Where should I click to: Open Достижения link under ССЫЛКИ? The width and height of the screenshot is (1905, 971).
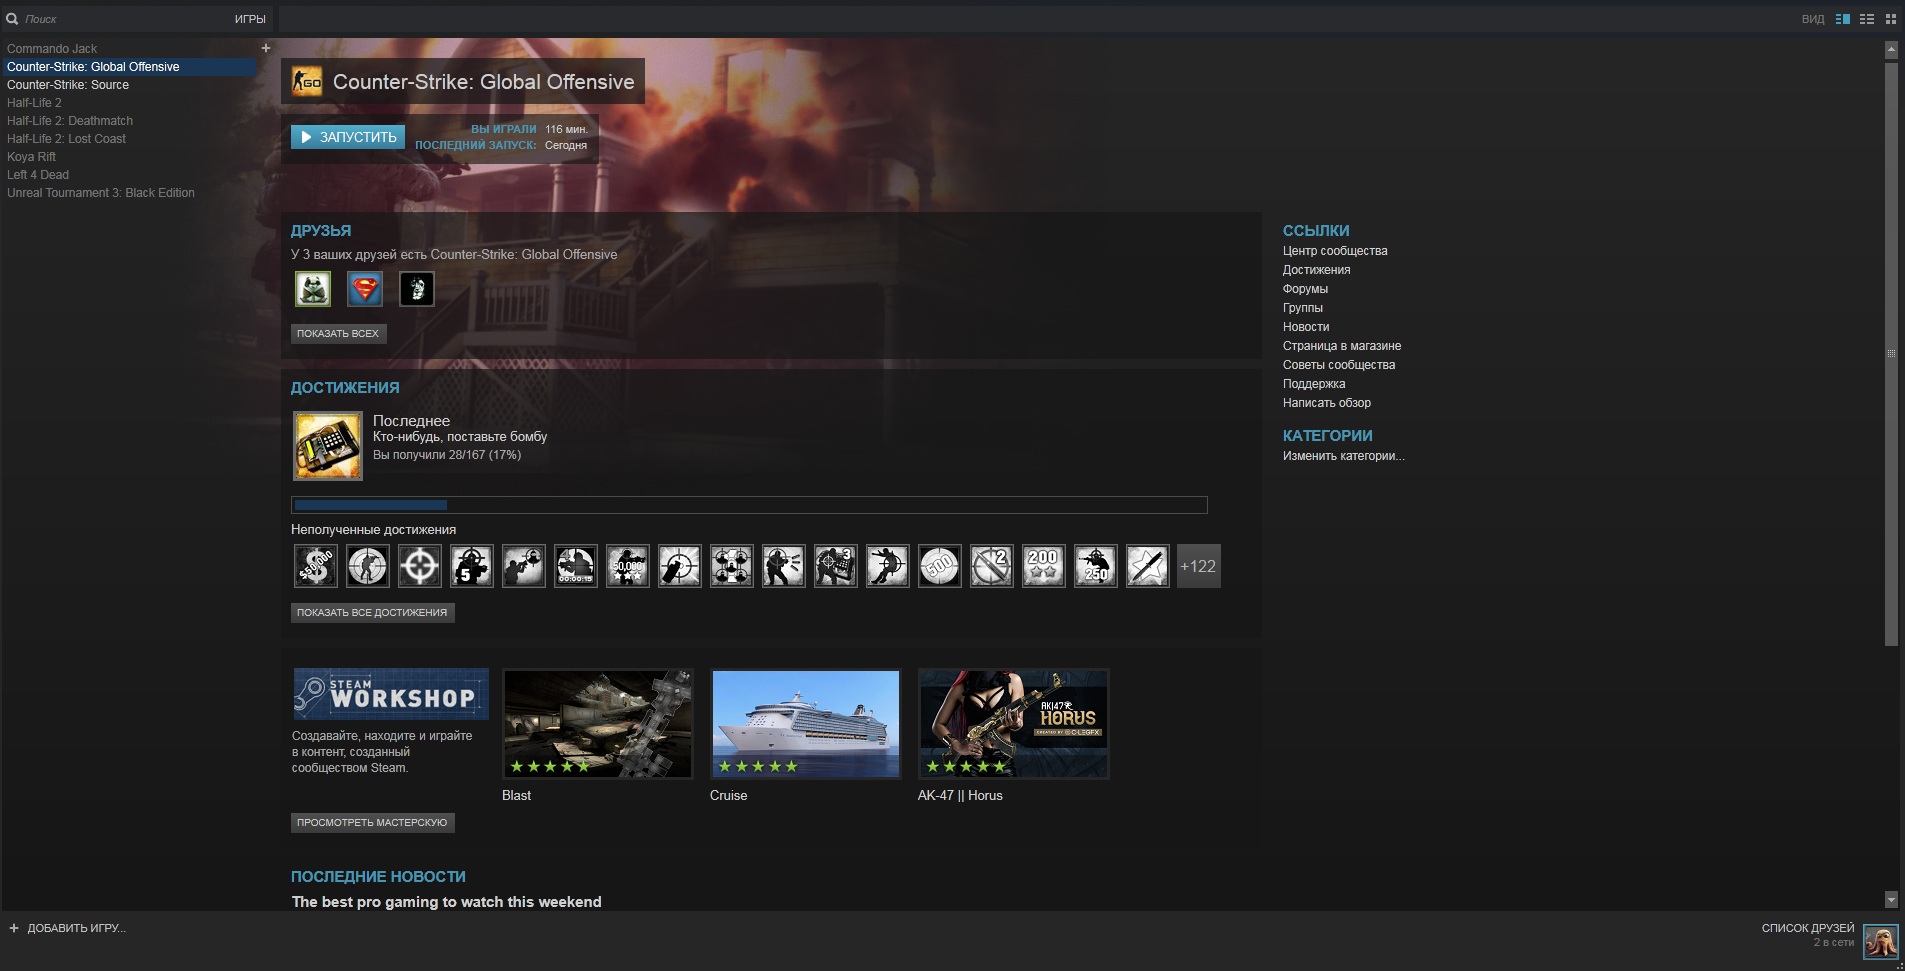tap(1316, 270)
